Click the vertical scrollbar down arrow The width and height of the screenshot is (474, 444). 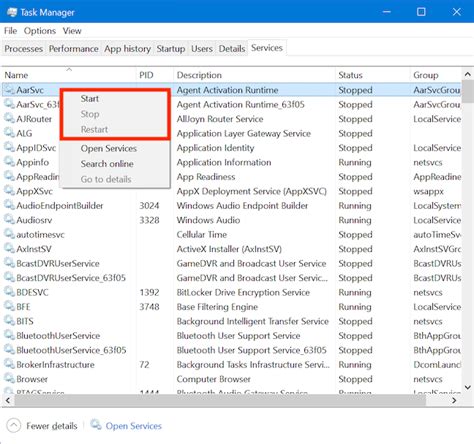[468, 387]
